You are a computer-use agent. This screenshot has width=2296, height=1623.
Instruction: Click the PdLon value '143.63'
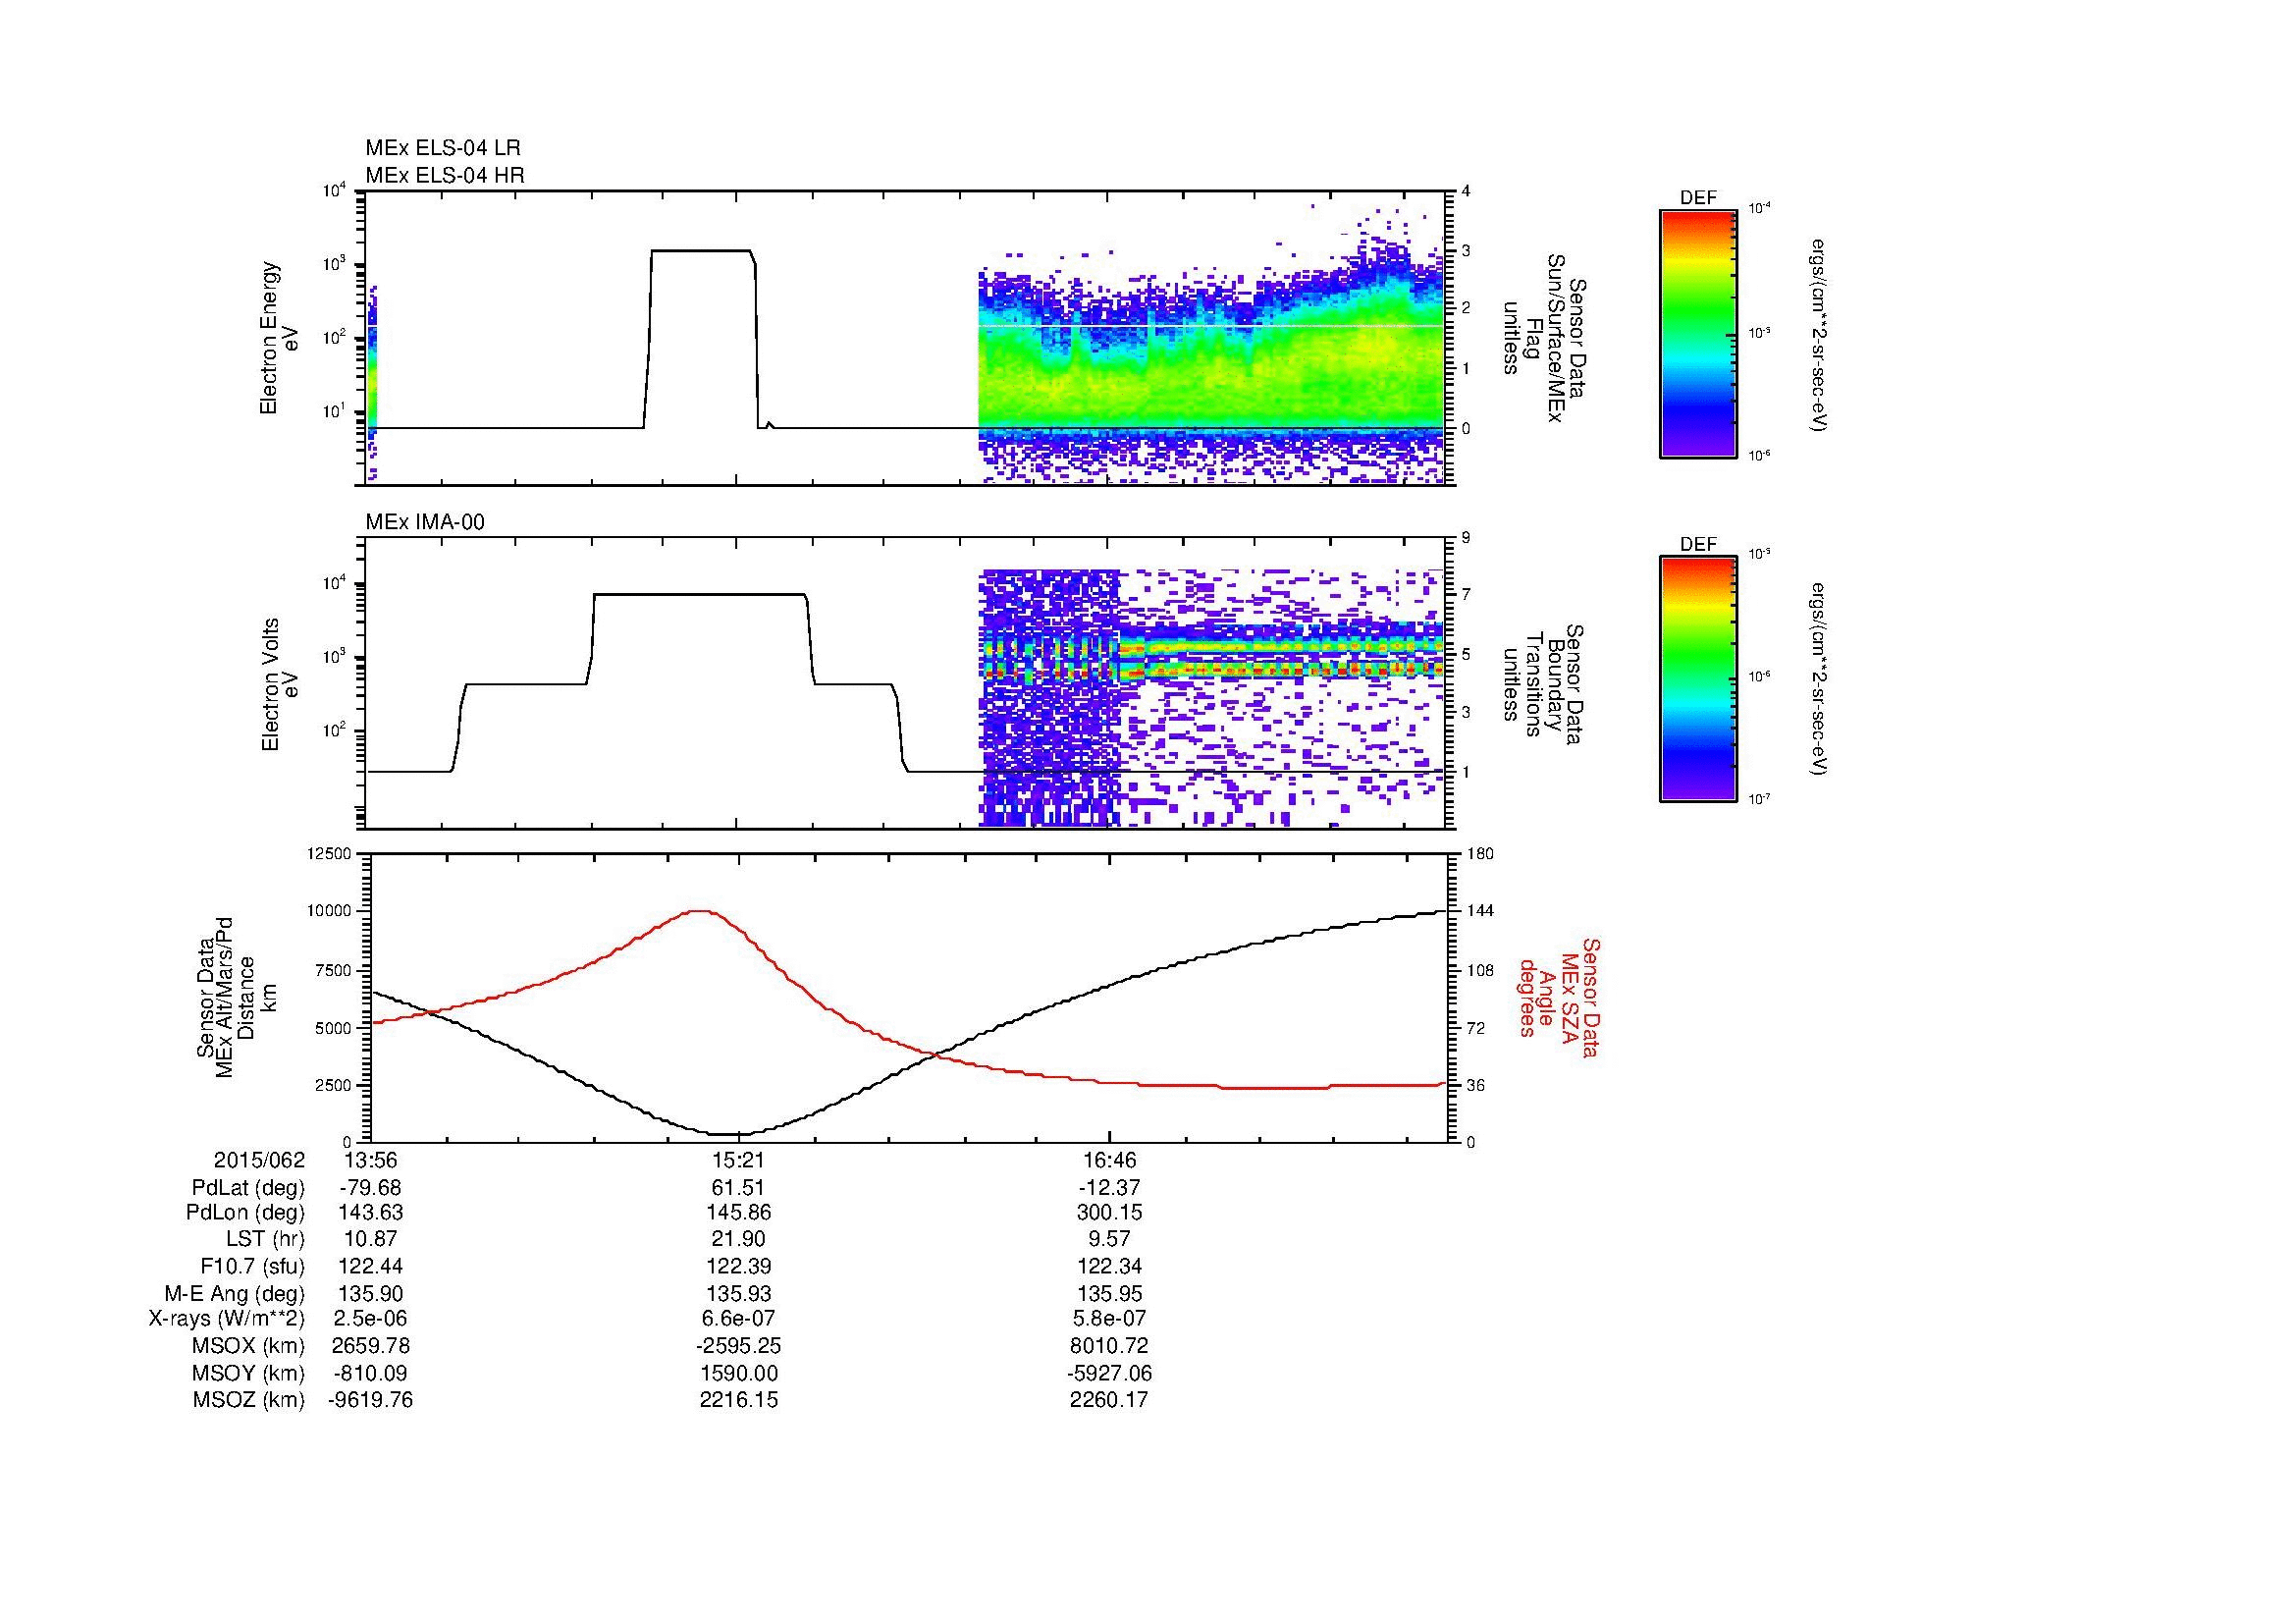pos(370,1213)
